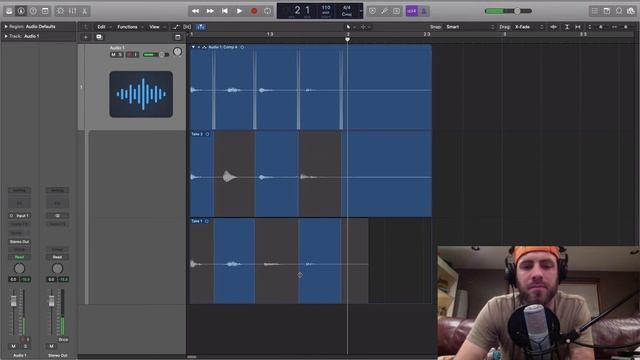Click the add new track plus button
The height and width of the screenshot is (360, 640).
(x=86, y=37)
